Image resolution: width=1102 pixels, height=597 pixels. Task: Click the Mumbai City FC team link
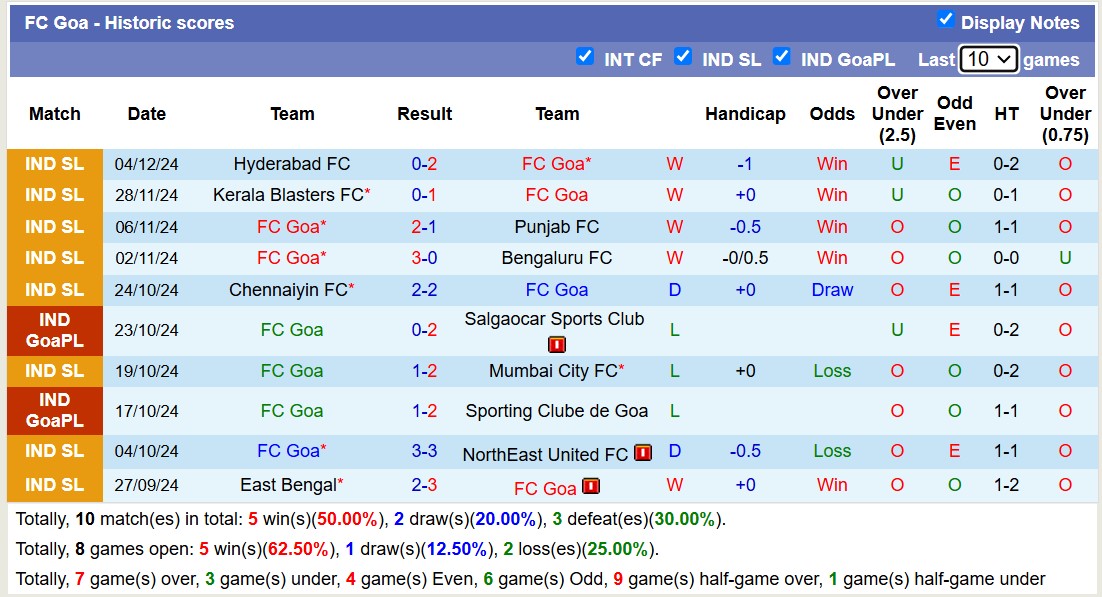click(x=553, y=371)
